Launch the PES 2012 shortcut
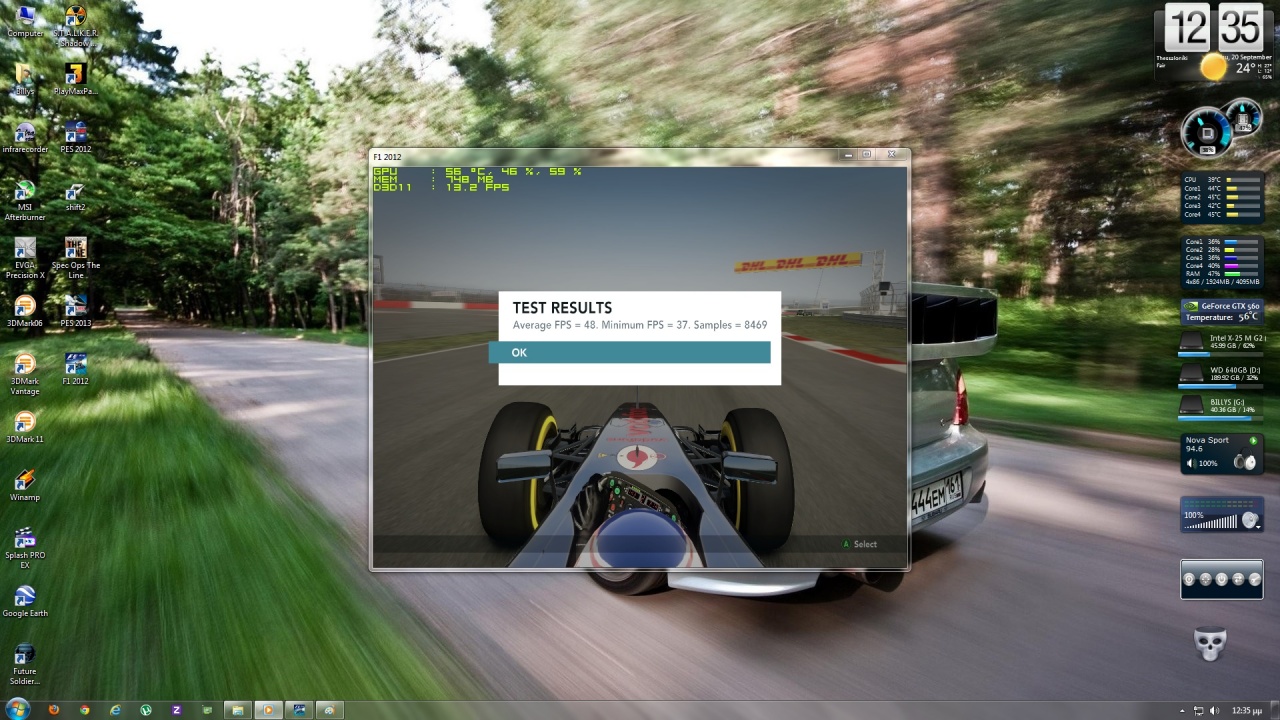Screen dimensions: 1280x720 coord(75,137)
